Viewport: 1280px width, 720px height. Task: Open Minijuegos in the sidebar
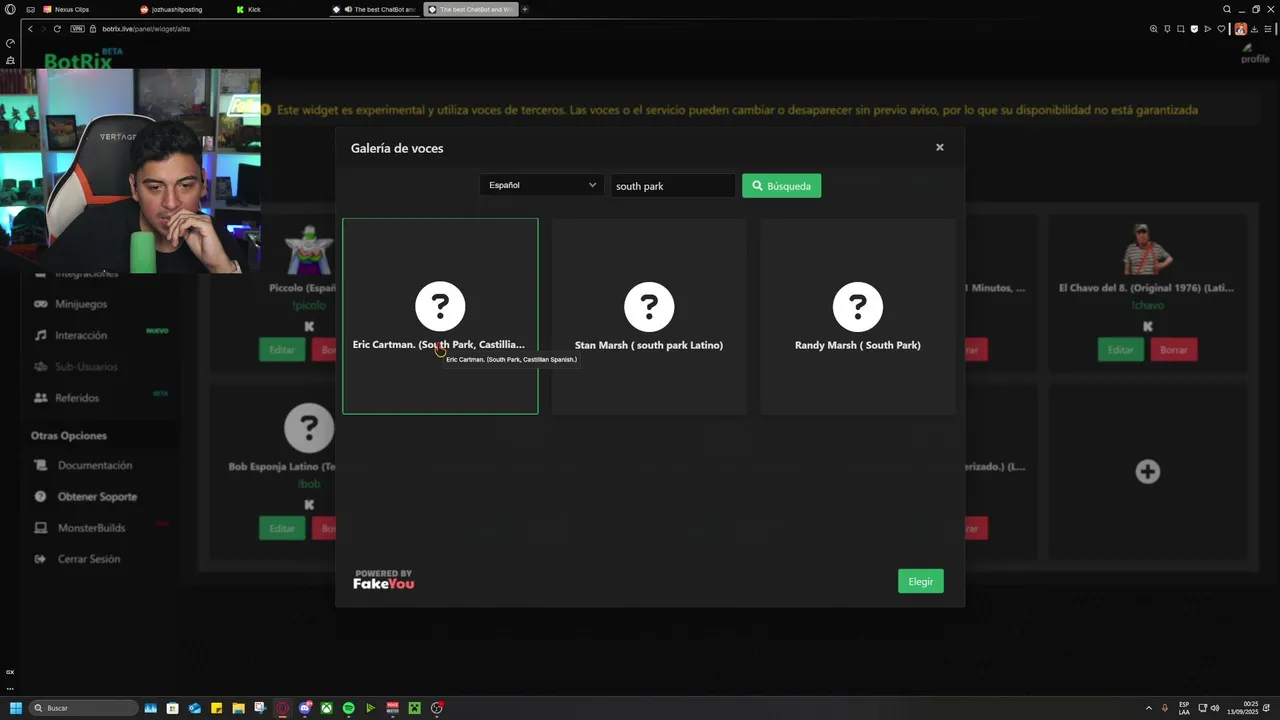(x=81, y=304)
